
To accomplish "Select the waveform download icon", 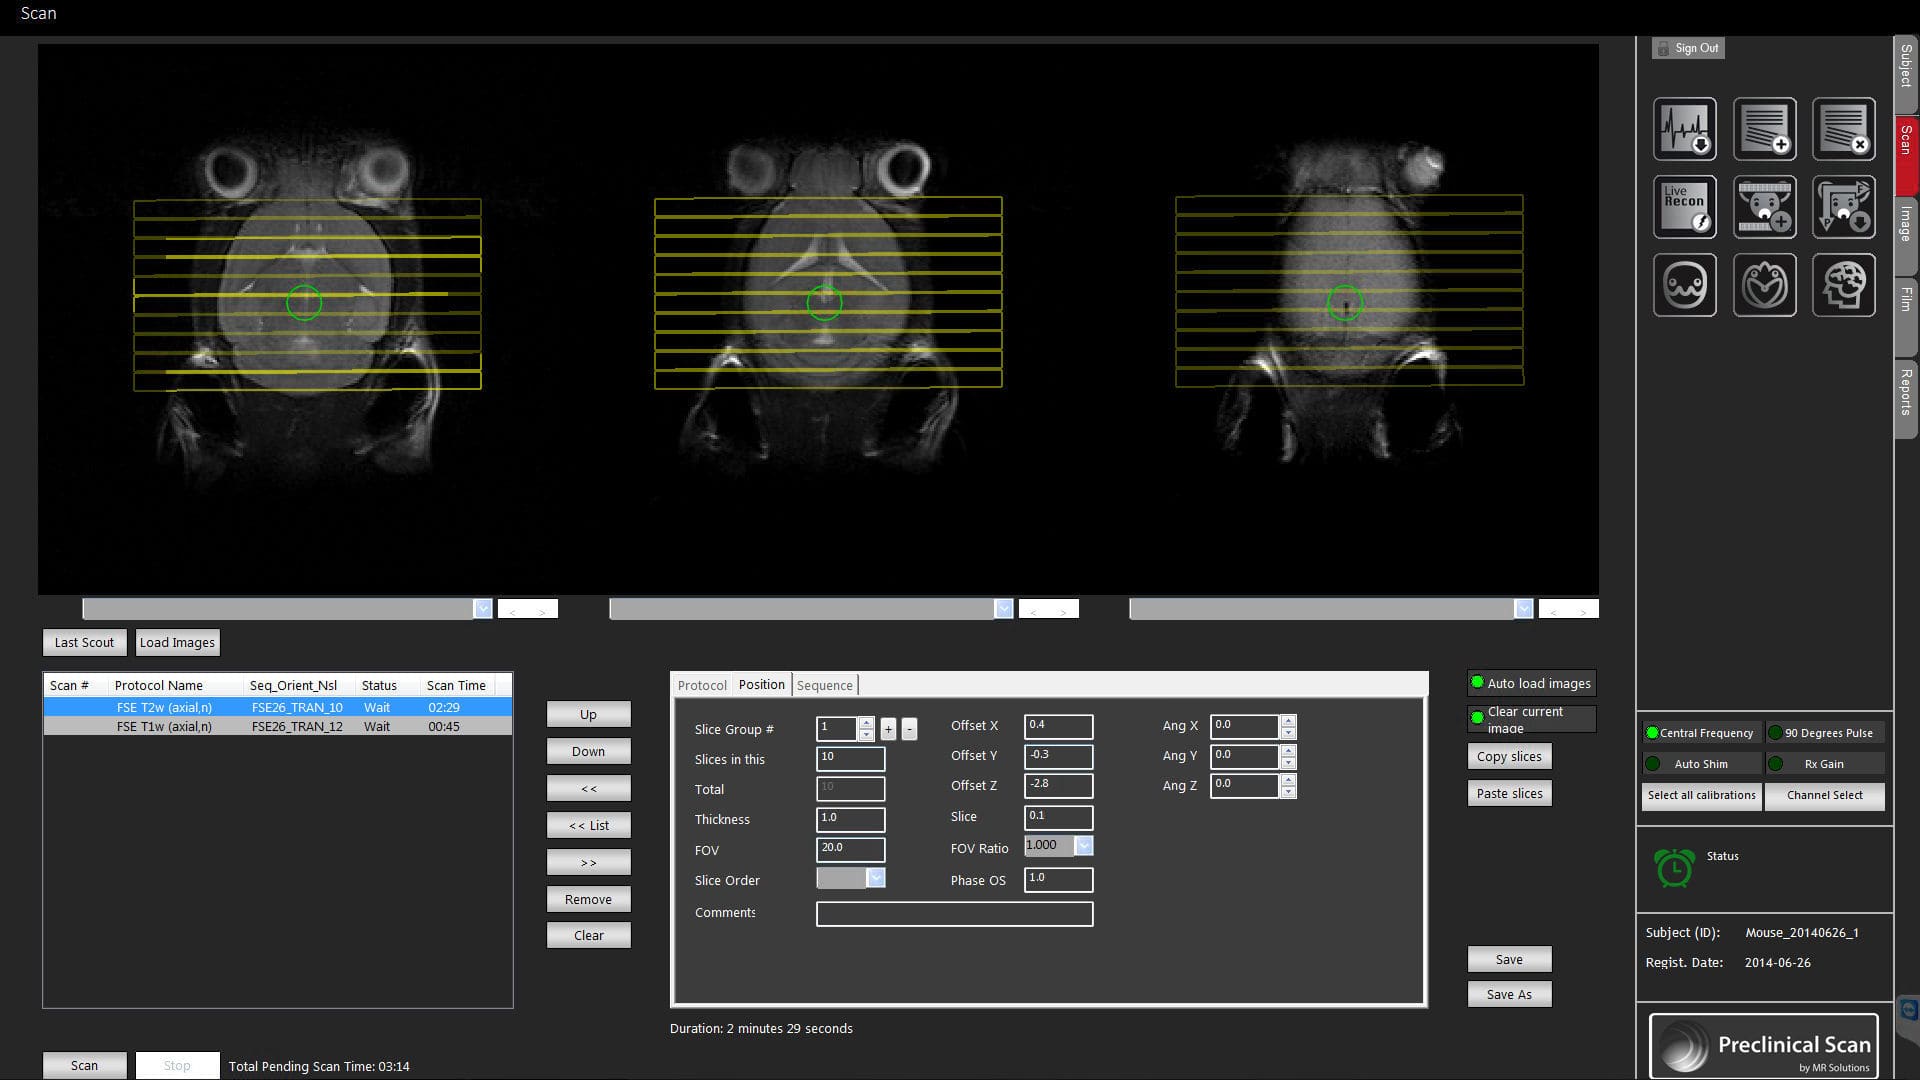I will (x=1684, y=129).
